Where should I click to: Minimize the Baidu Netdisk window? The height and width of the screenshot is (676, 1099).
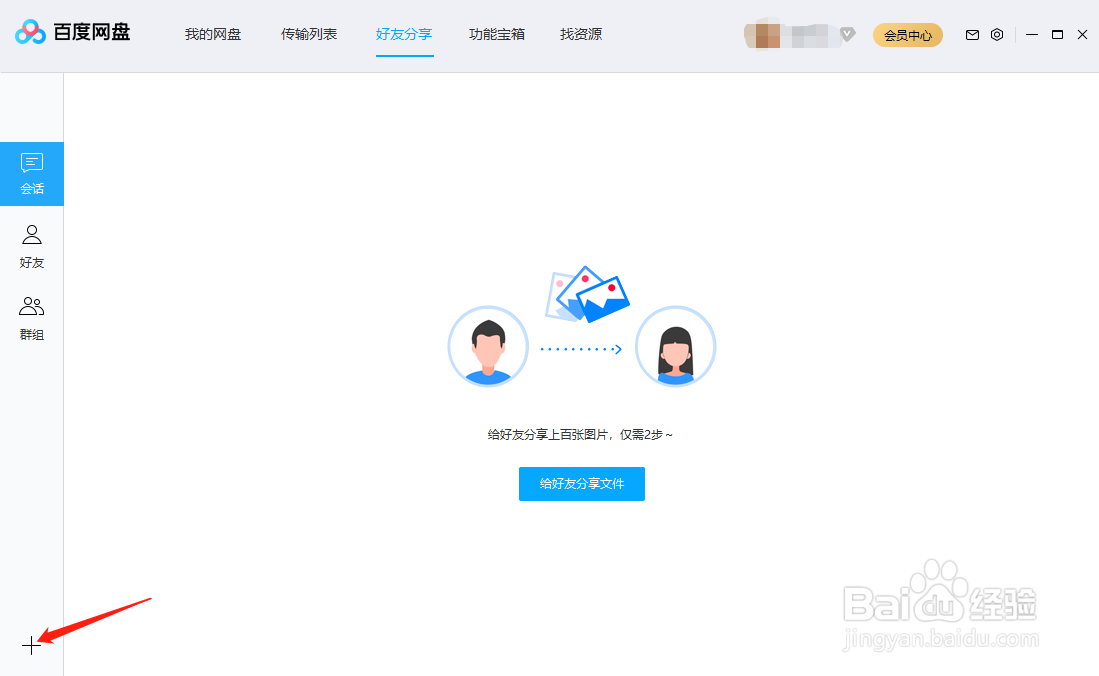pos(1031,34)
